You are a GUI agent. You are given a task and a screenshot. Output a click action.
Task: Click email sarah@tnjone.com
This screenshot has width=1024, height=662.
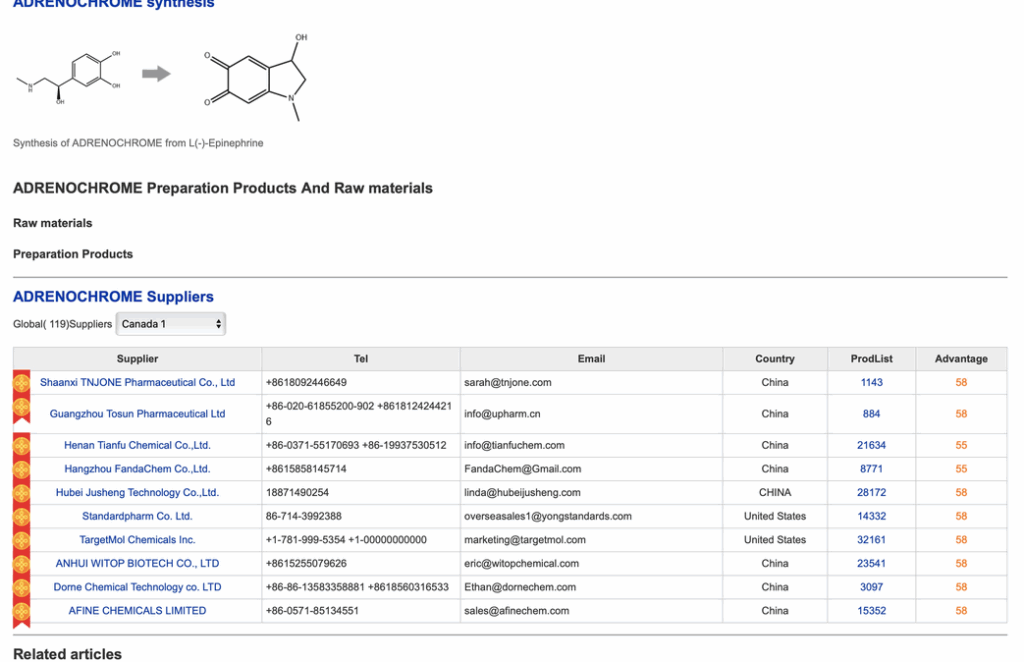click(x=507, y=383)
